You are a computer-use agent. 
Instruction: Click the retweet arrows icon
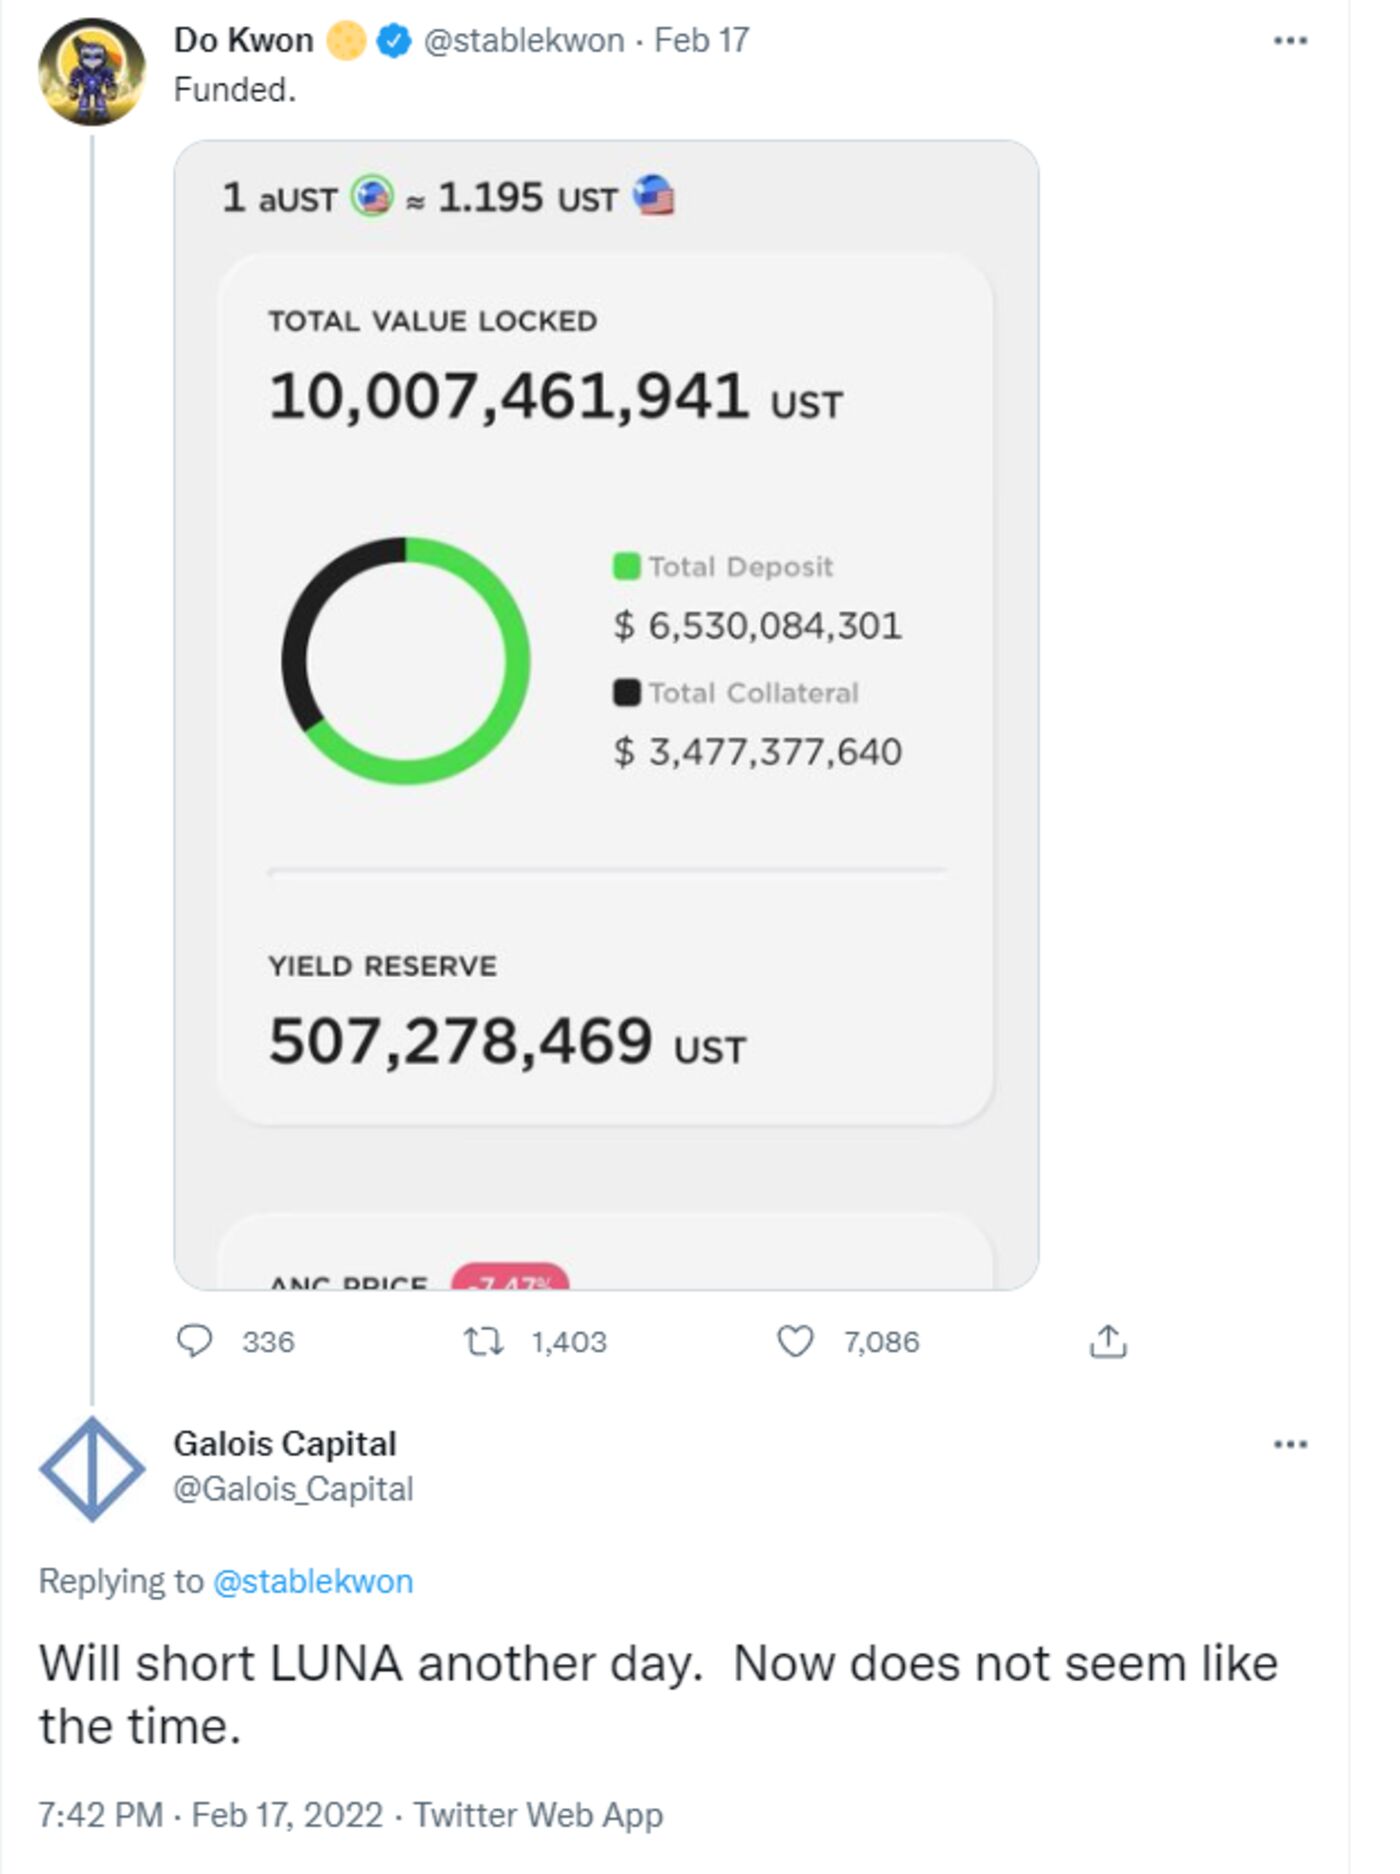[x=484, y=1341]
